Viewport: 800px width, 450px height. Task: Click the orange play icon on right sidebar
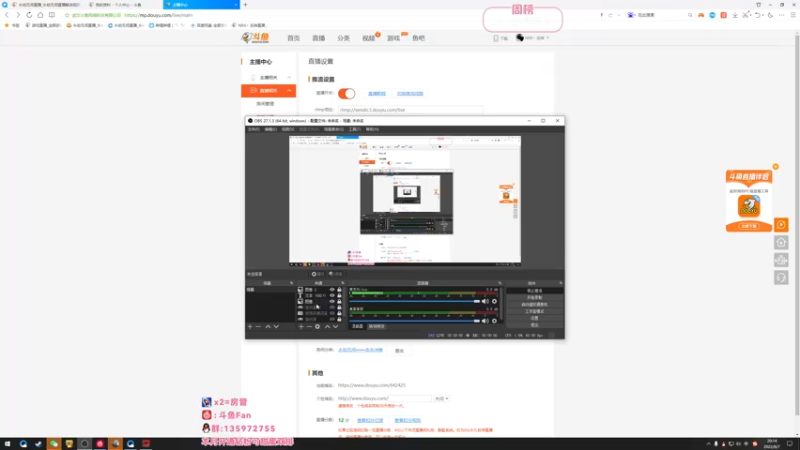tap(781, 224)
